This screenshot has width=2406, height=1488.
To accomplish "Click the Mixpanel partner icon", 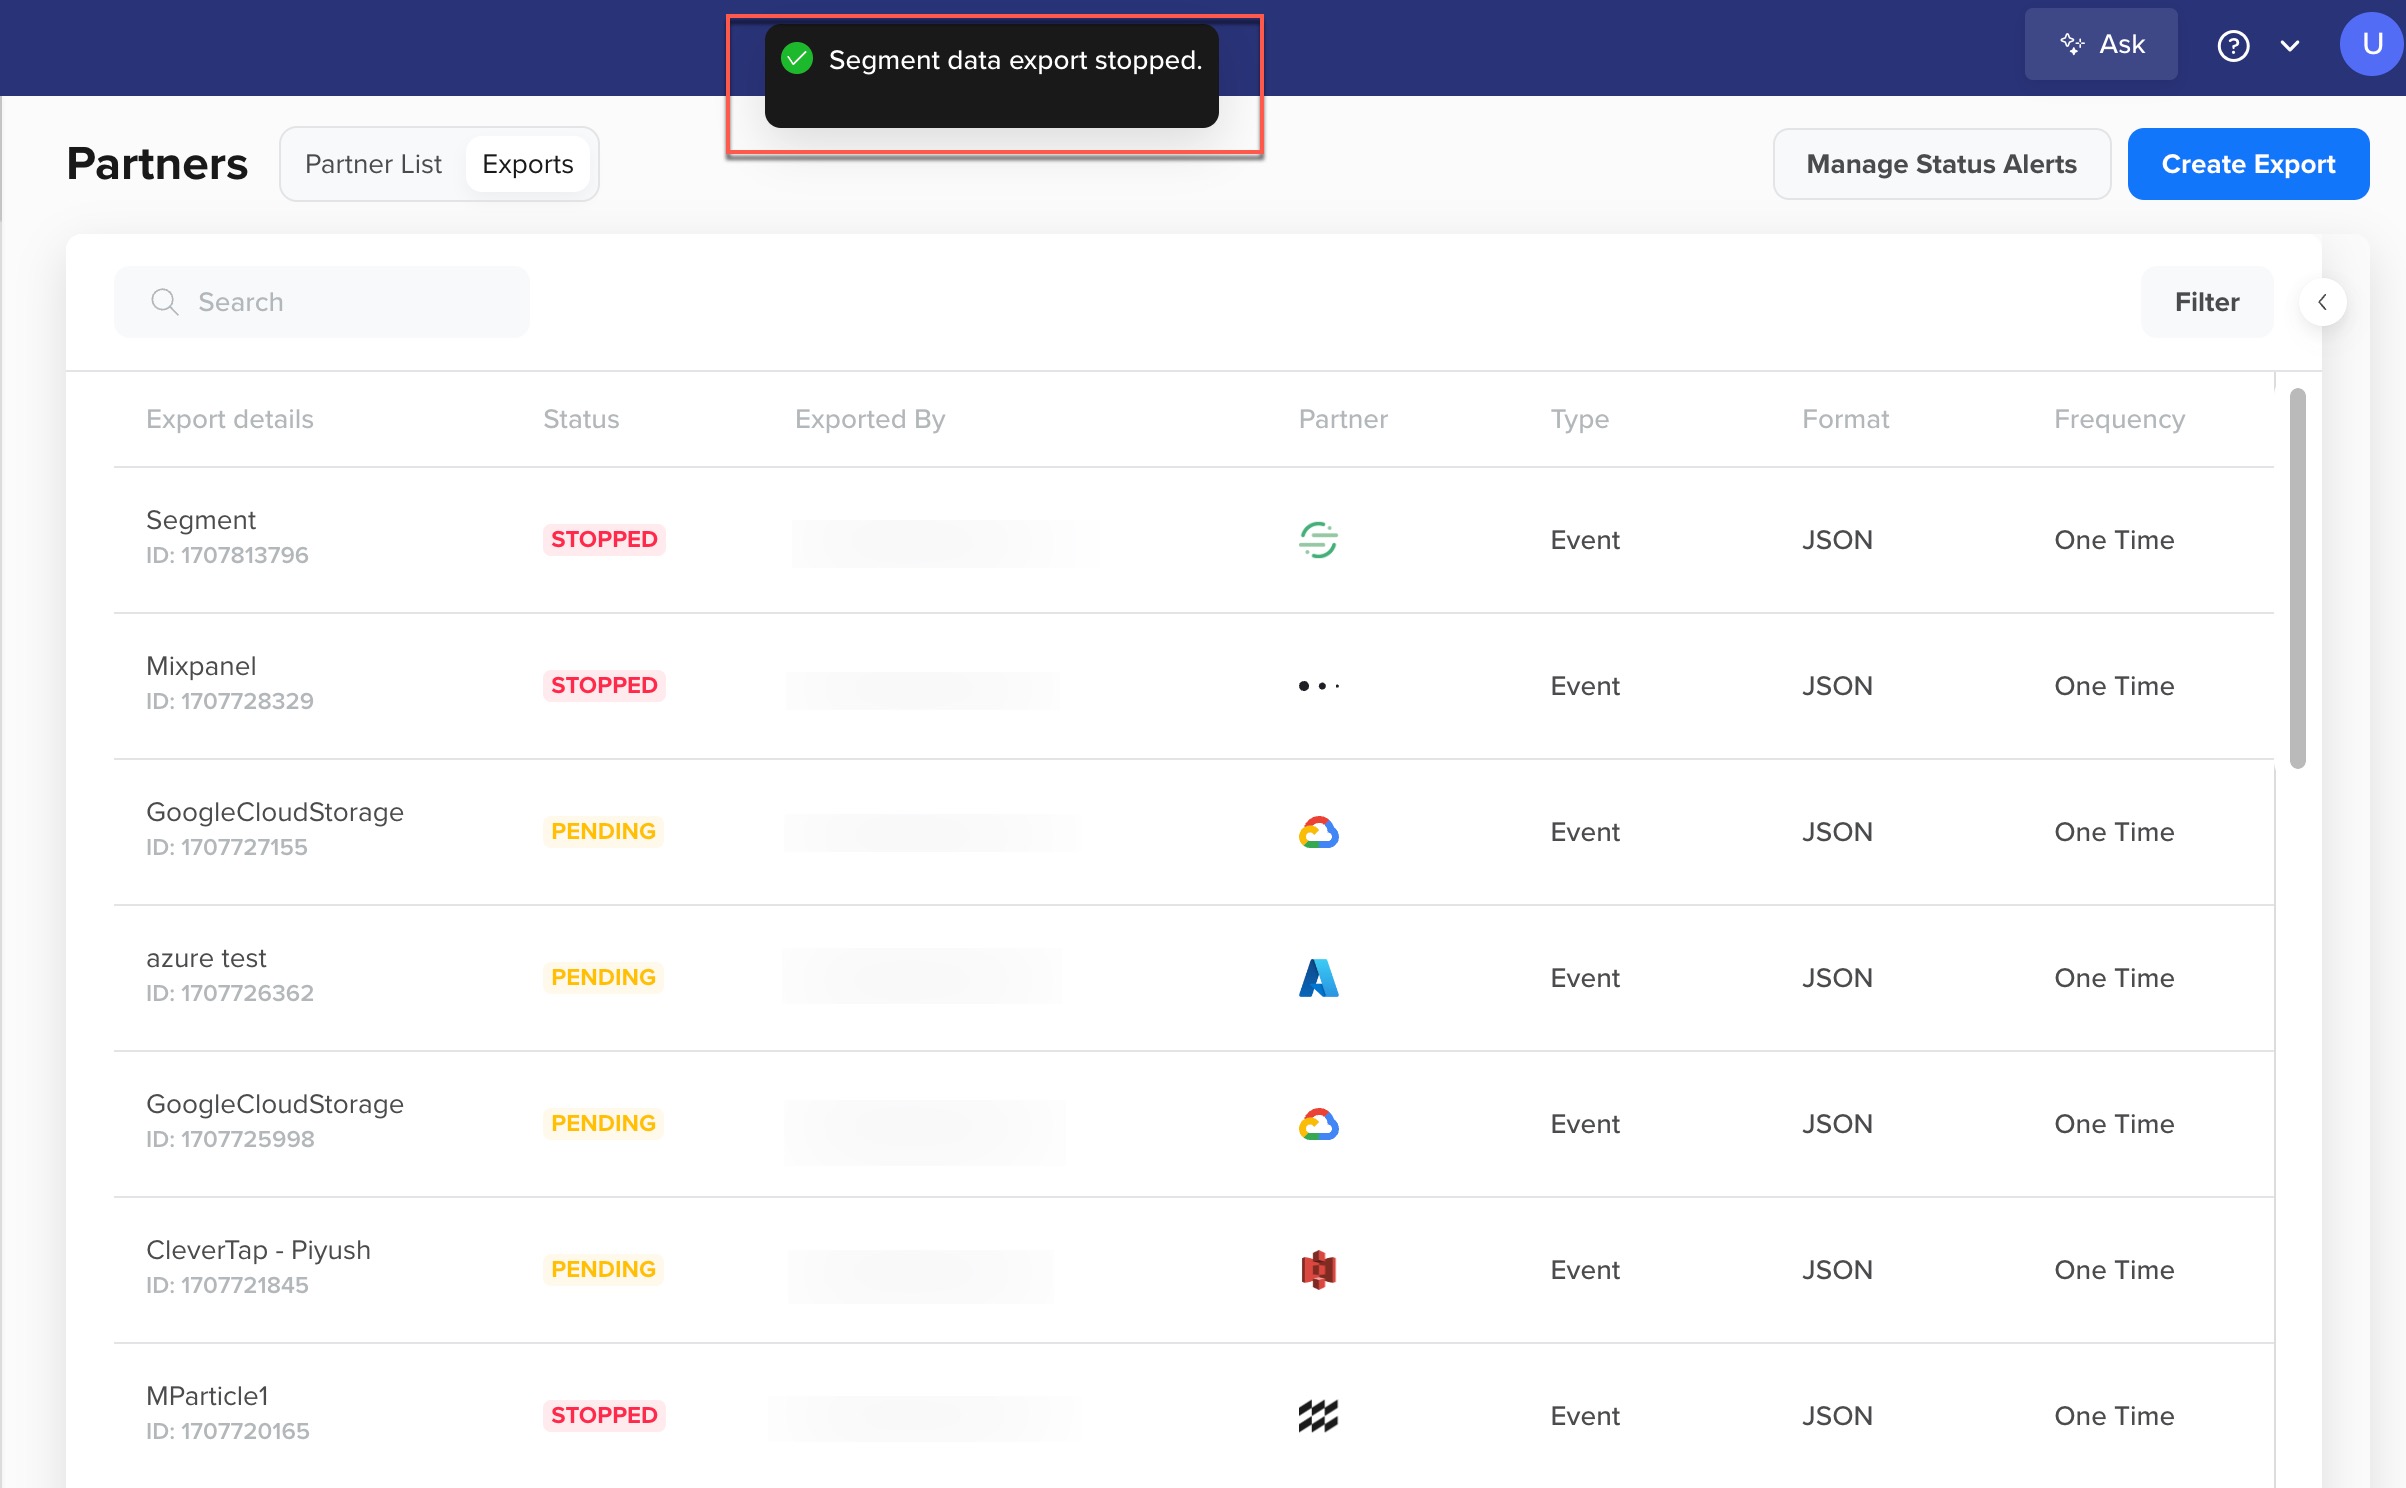I will (1318, 684).
